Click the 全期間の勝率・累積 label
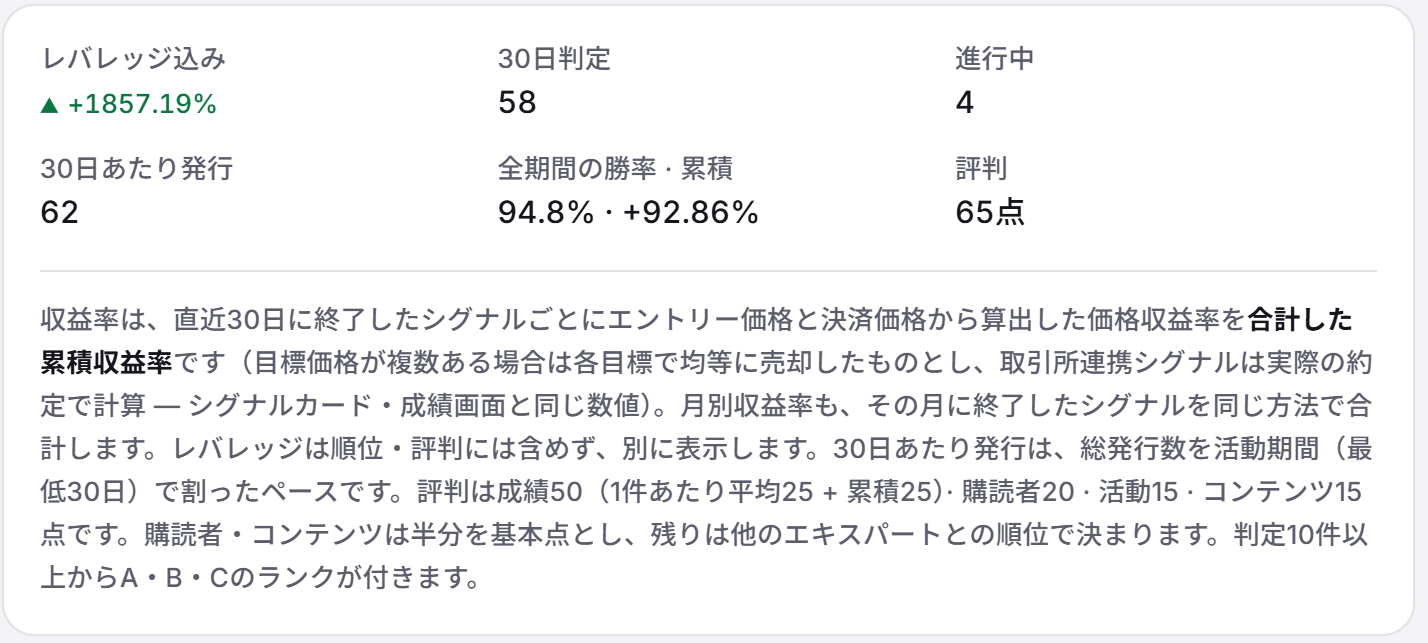The height and width of the screenshot is (643, 1428). point(615,168)
